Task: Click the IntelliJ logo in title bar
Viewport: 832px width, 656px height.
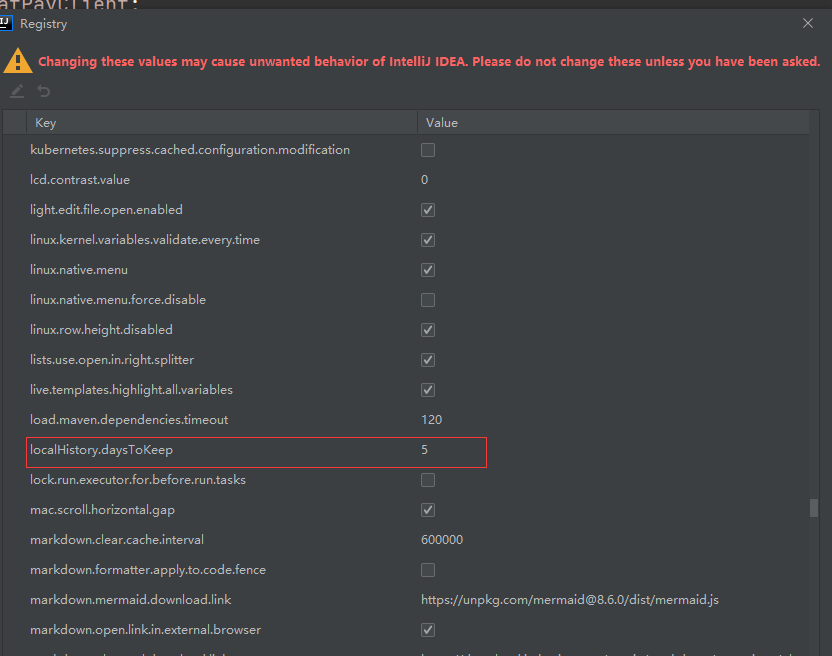Action: coord(6,23)
